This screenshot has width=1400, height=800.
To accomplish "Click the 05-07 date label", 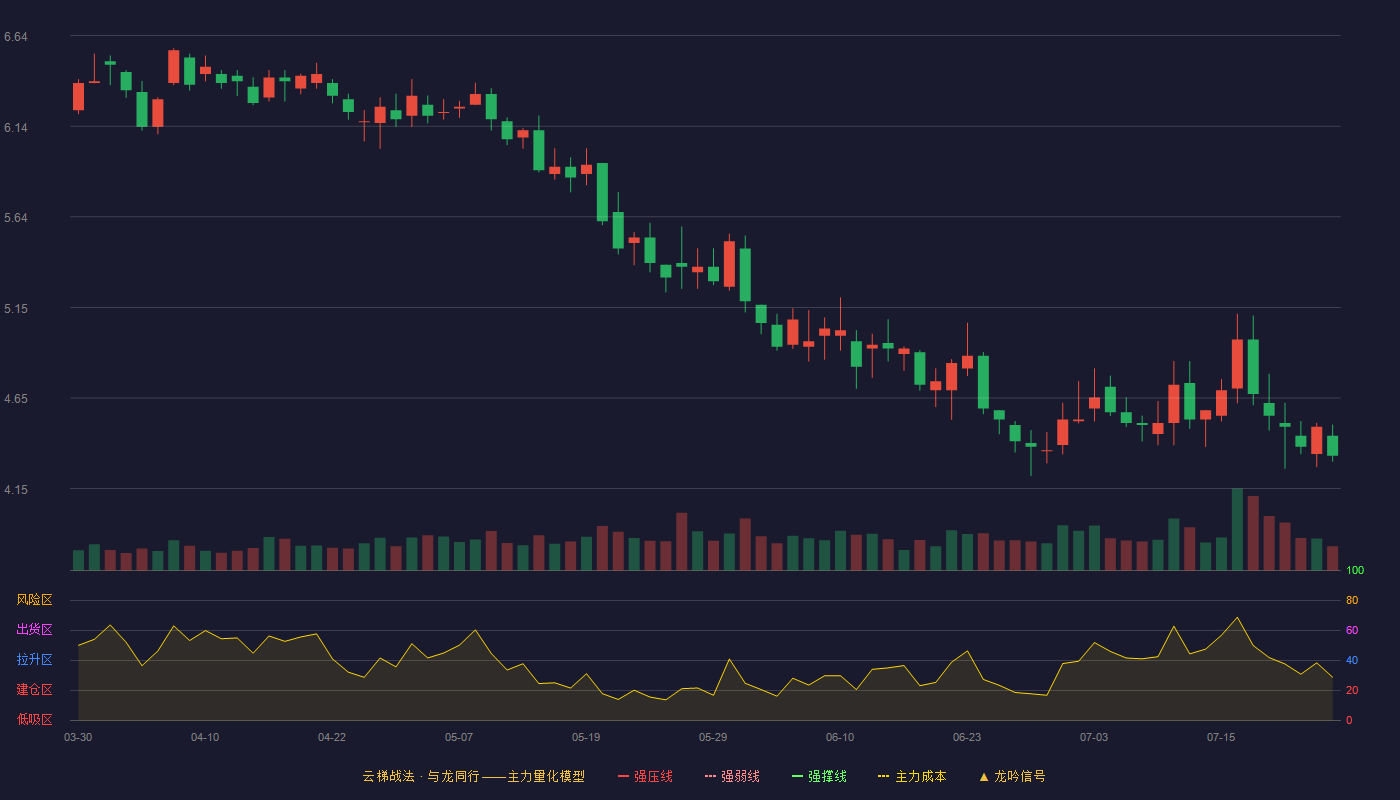I will [x=459, y=737].
